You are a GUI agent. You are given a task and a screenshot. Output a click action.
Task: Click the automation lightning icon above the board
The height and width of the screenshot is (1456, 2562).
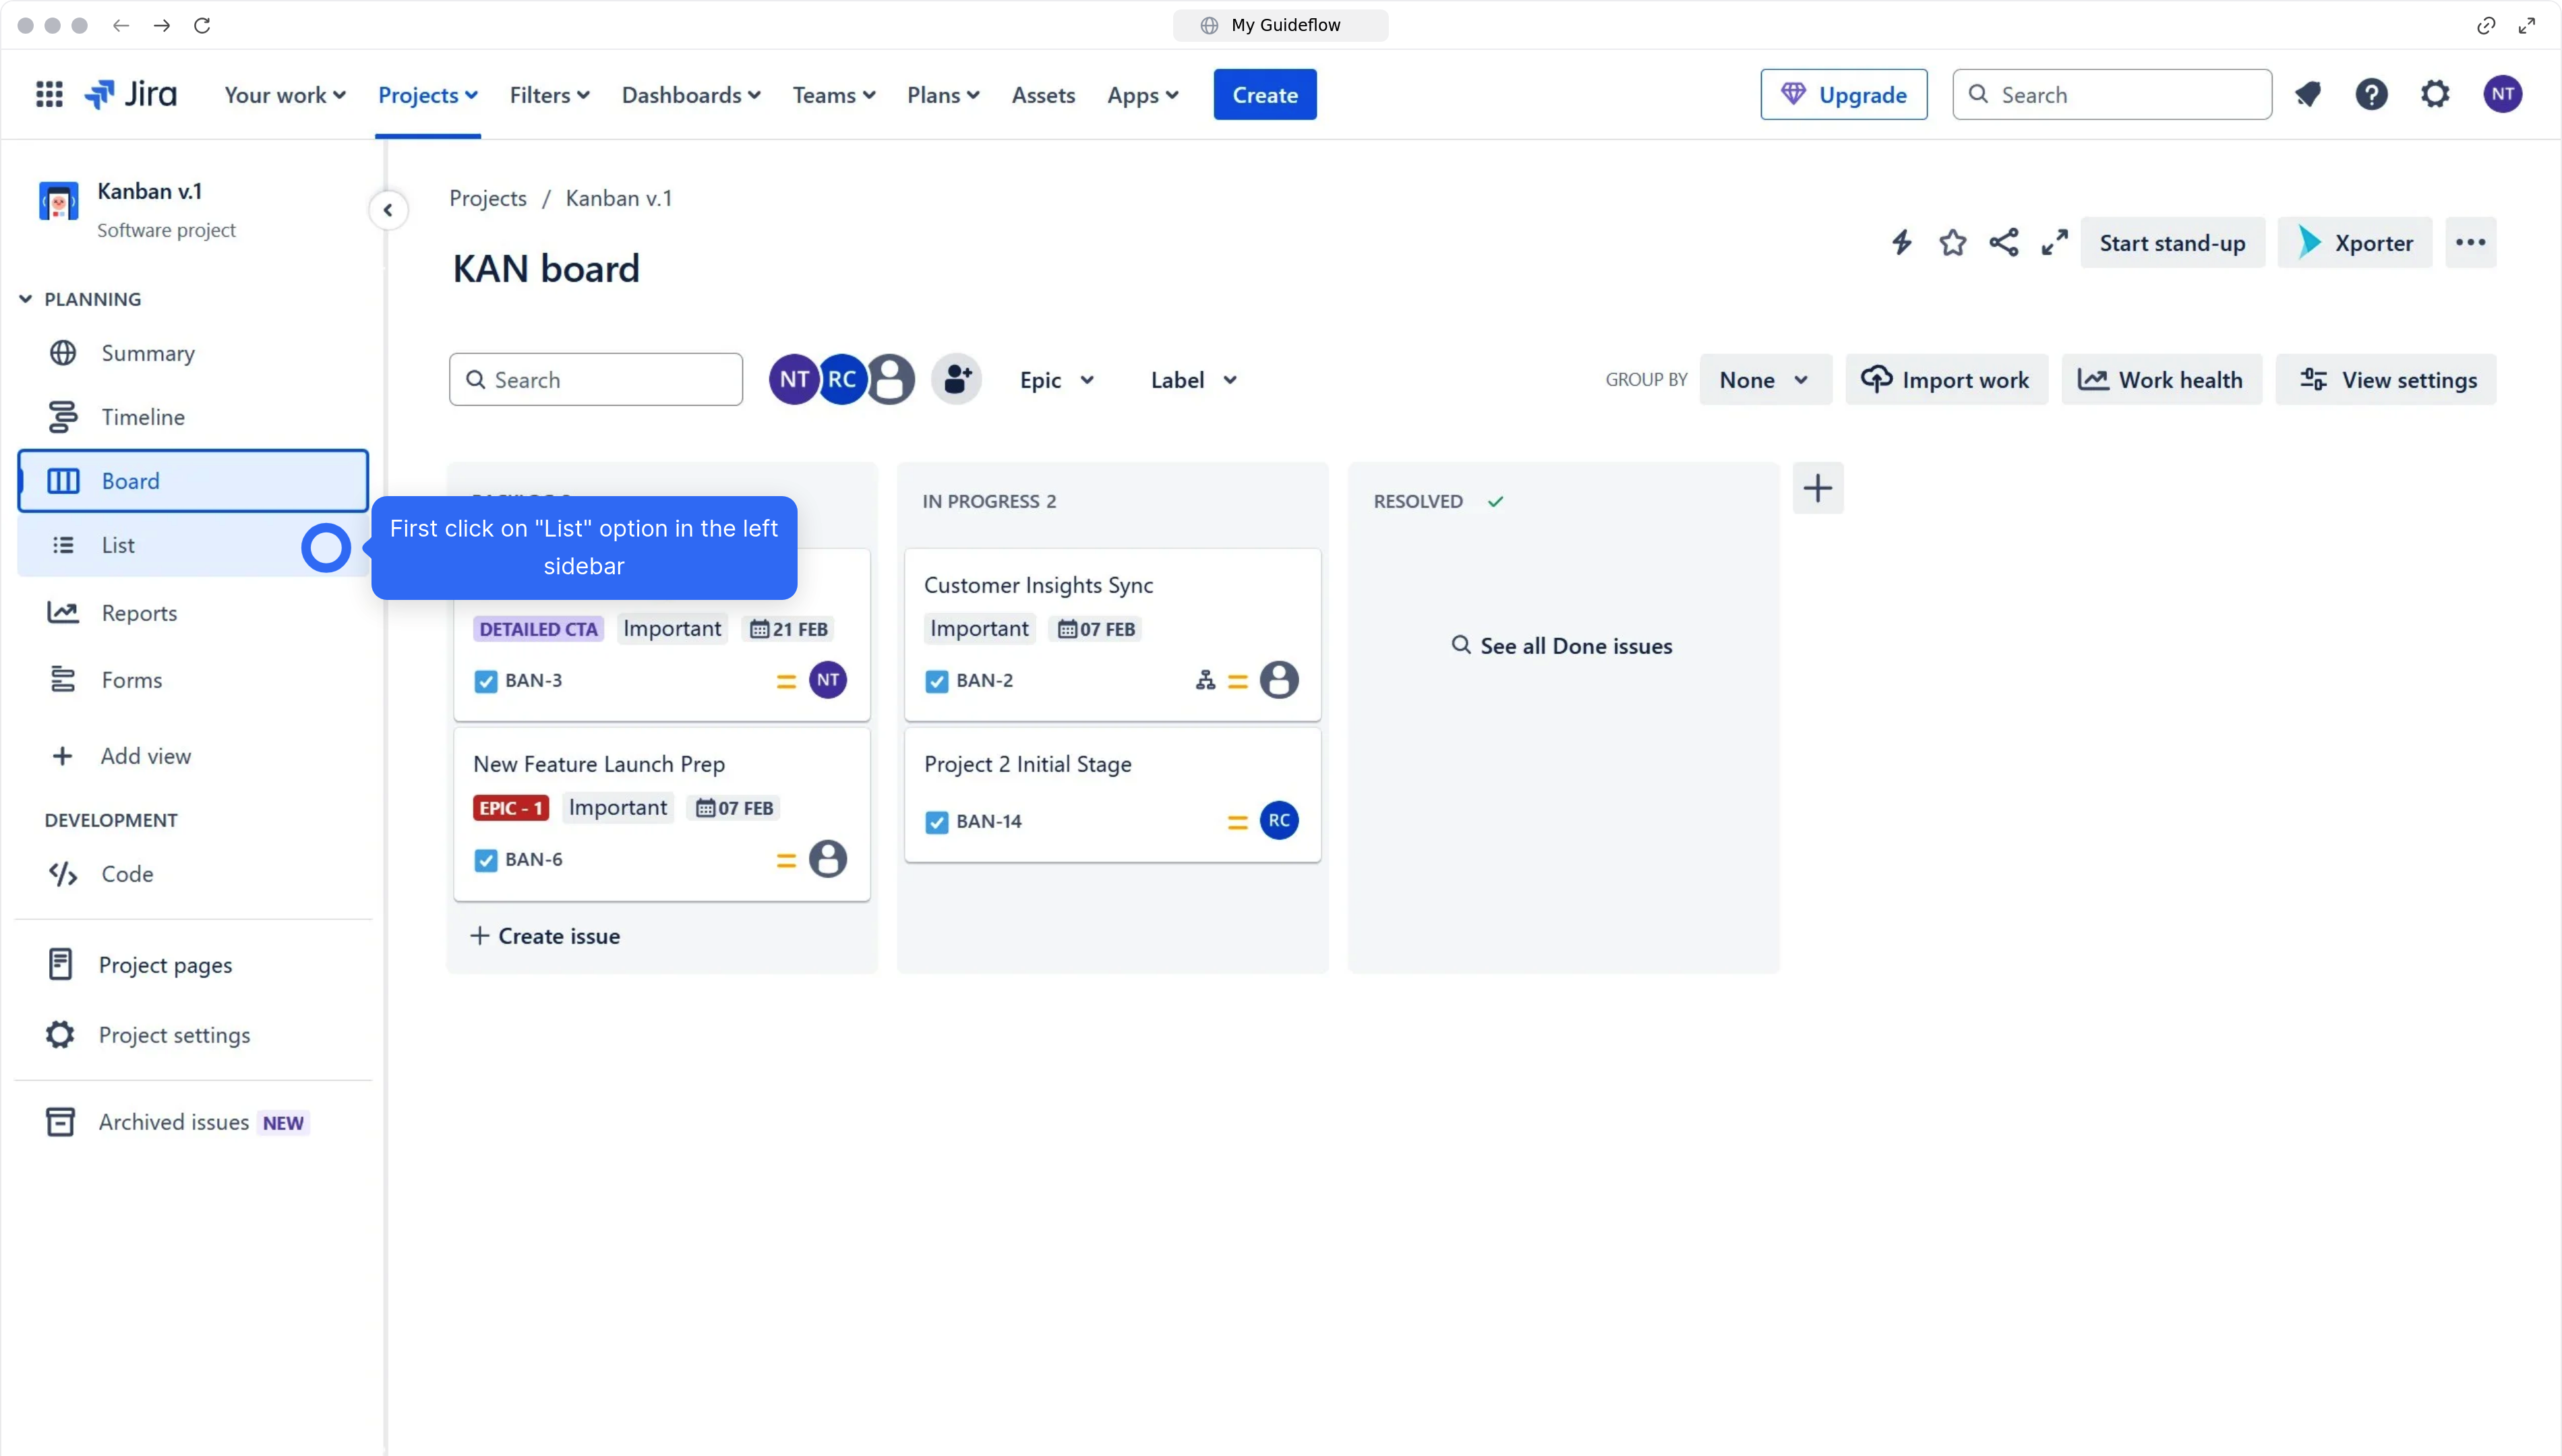pyautogui.click(x=1901, y=242)
